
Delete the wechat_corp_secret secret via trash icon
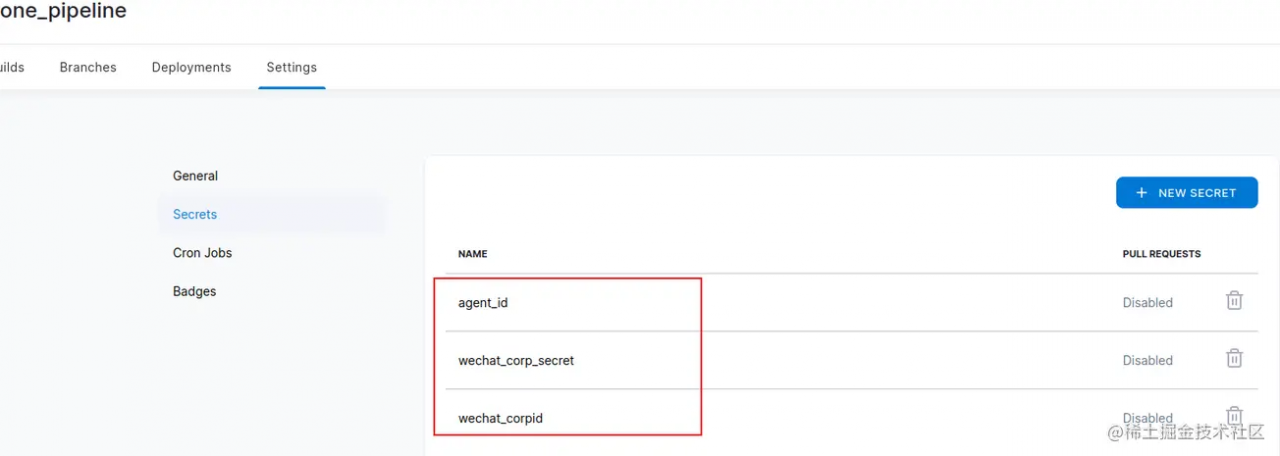tap(1234, 359)
